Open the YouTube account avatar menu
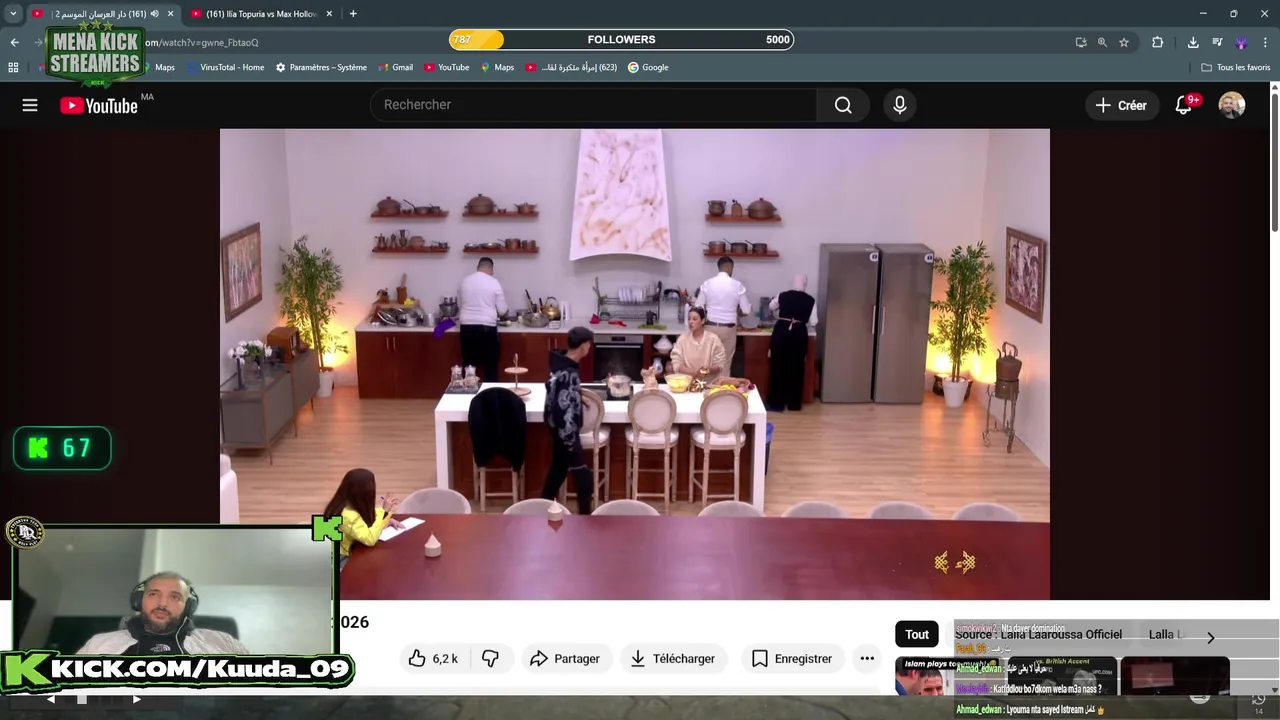 [1232, 105]
